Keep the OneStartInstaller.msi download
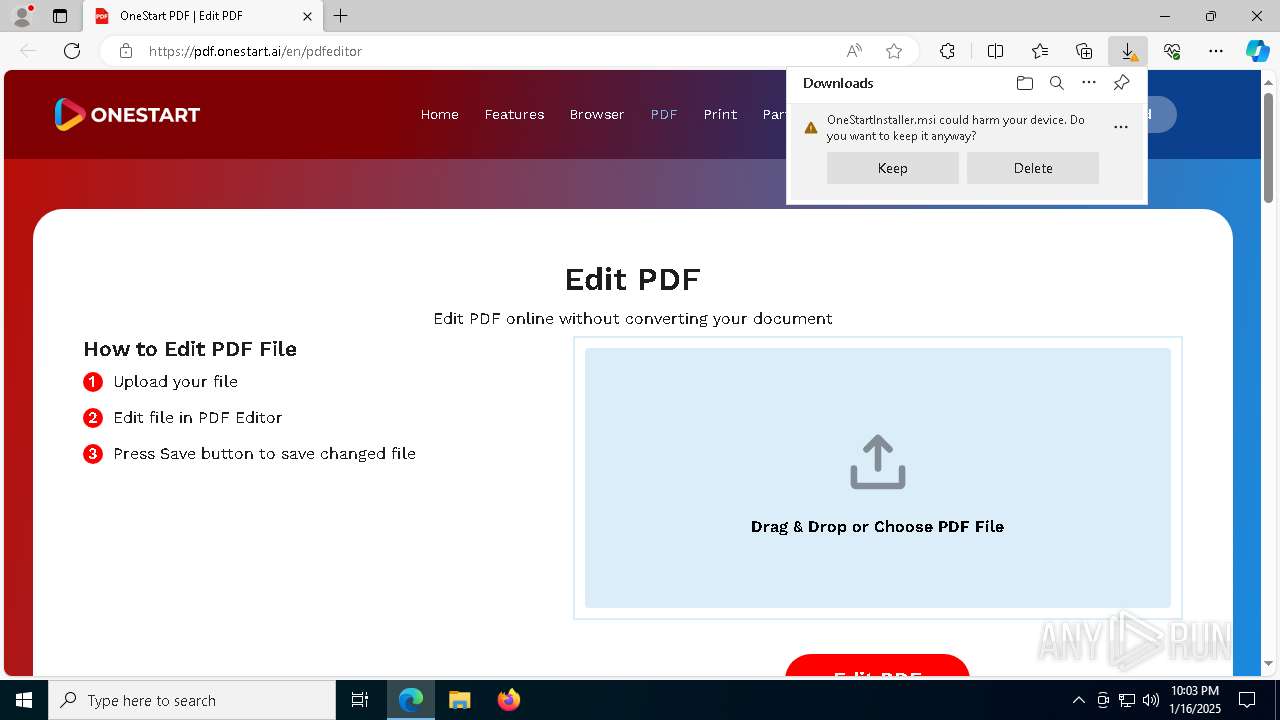 click(893, 168)
